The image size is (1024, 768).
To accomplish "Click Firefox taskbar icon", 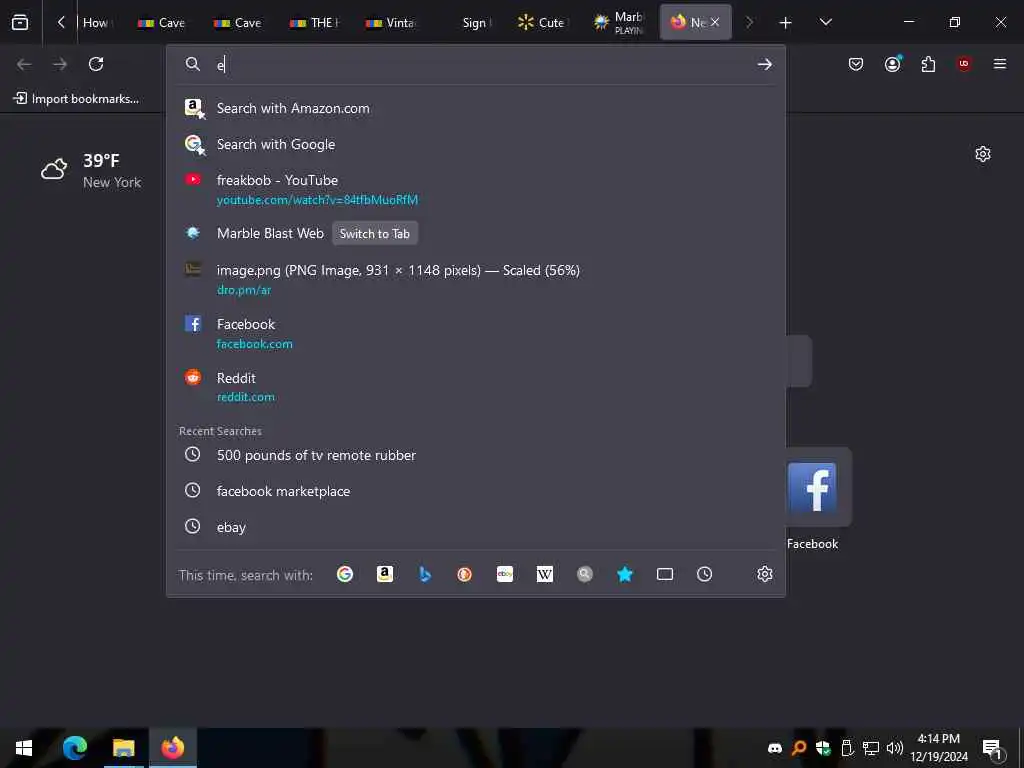I will coord(172,748).
